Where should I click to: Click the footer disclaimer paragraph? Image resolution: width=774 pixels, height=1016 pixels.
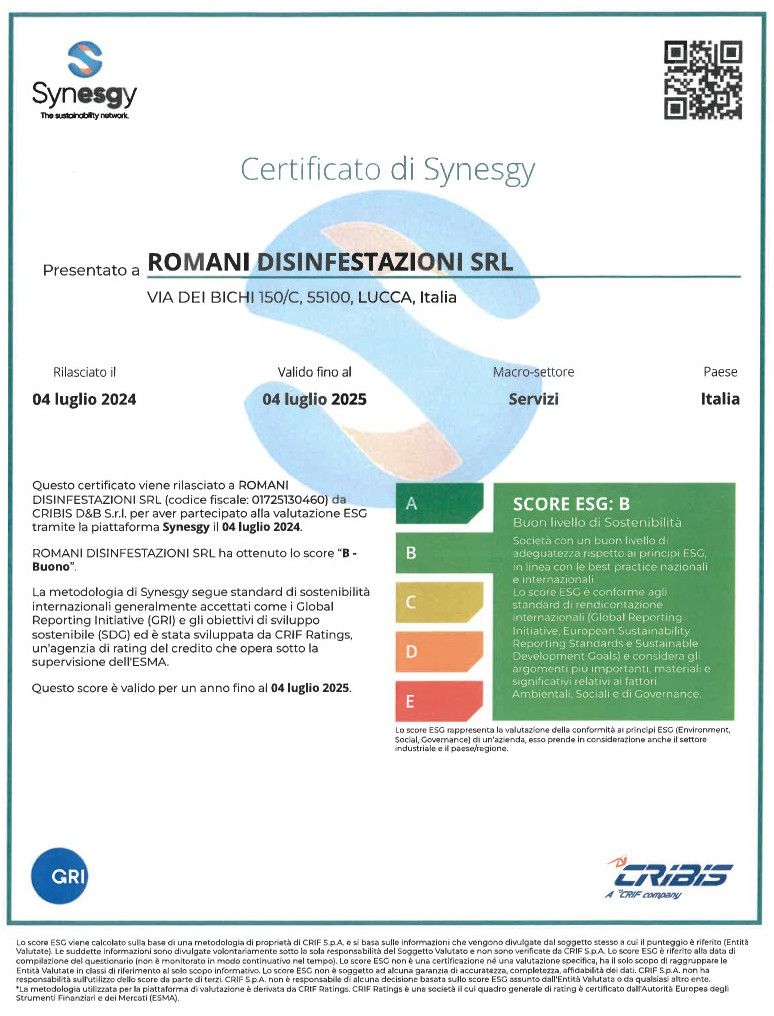386,969
